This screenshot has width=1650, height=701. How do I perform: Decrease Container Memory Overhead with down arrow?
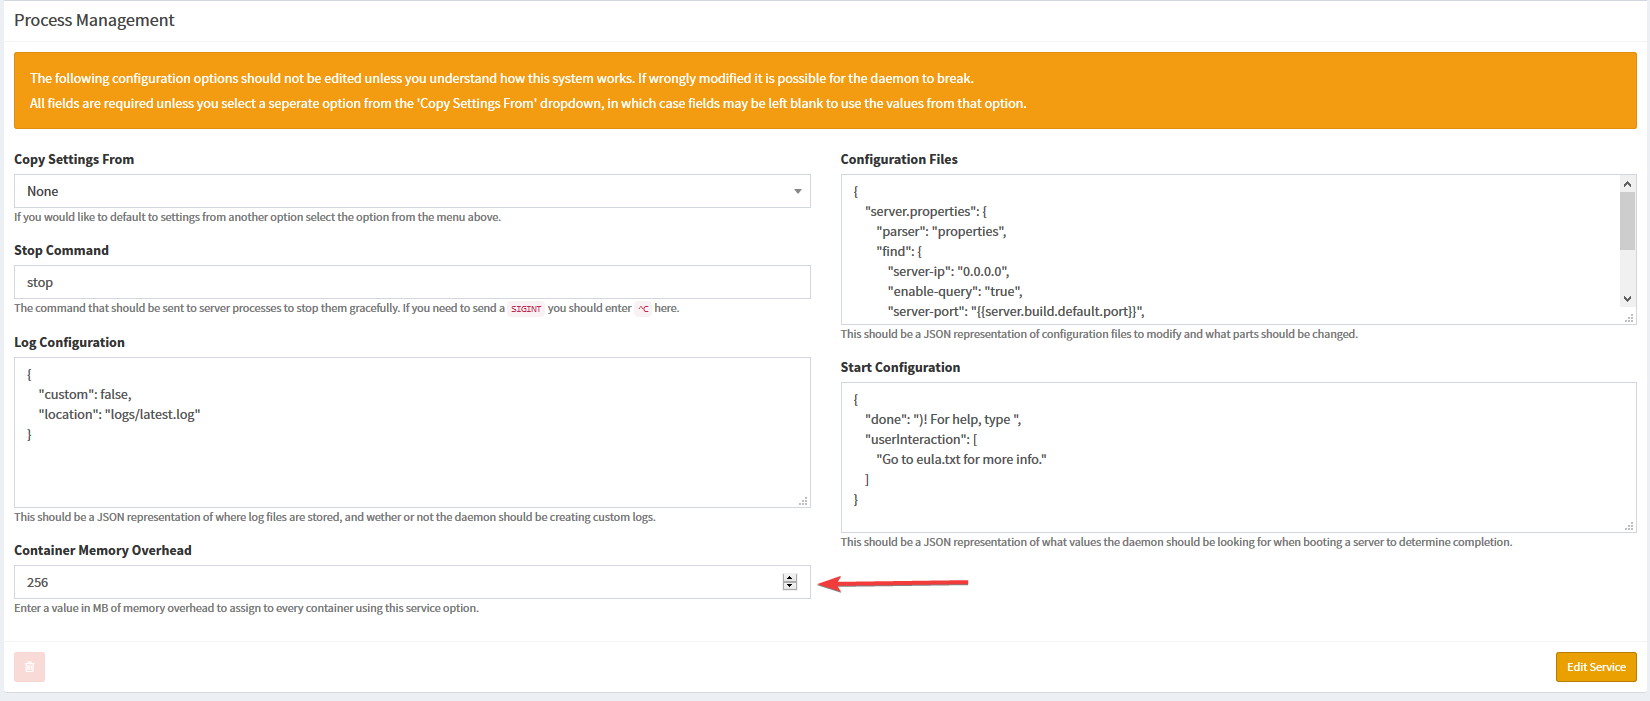pyautogui.click(x=790, y=586)
